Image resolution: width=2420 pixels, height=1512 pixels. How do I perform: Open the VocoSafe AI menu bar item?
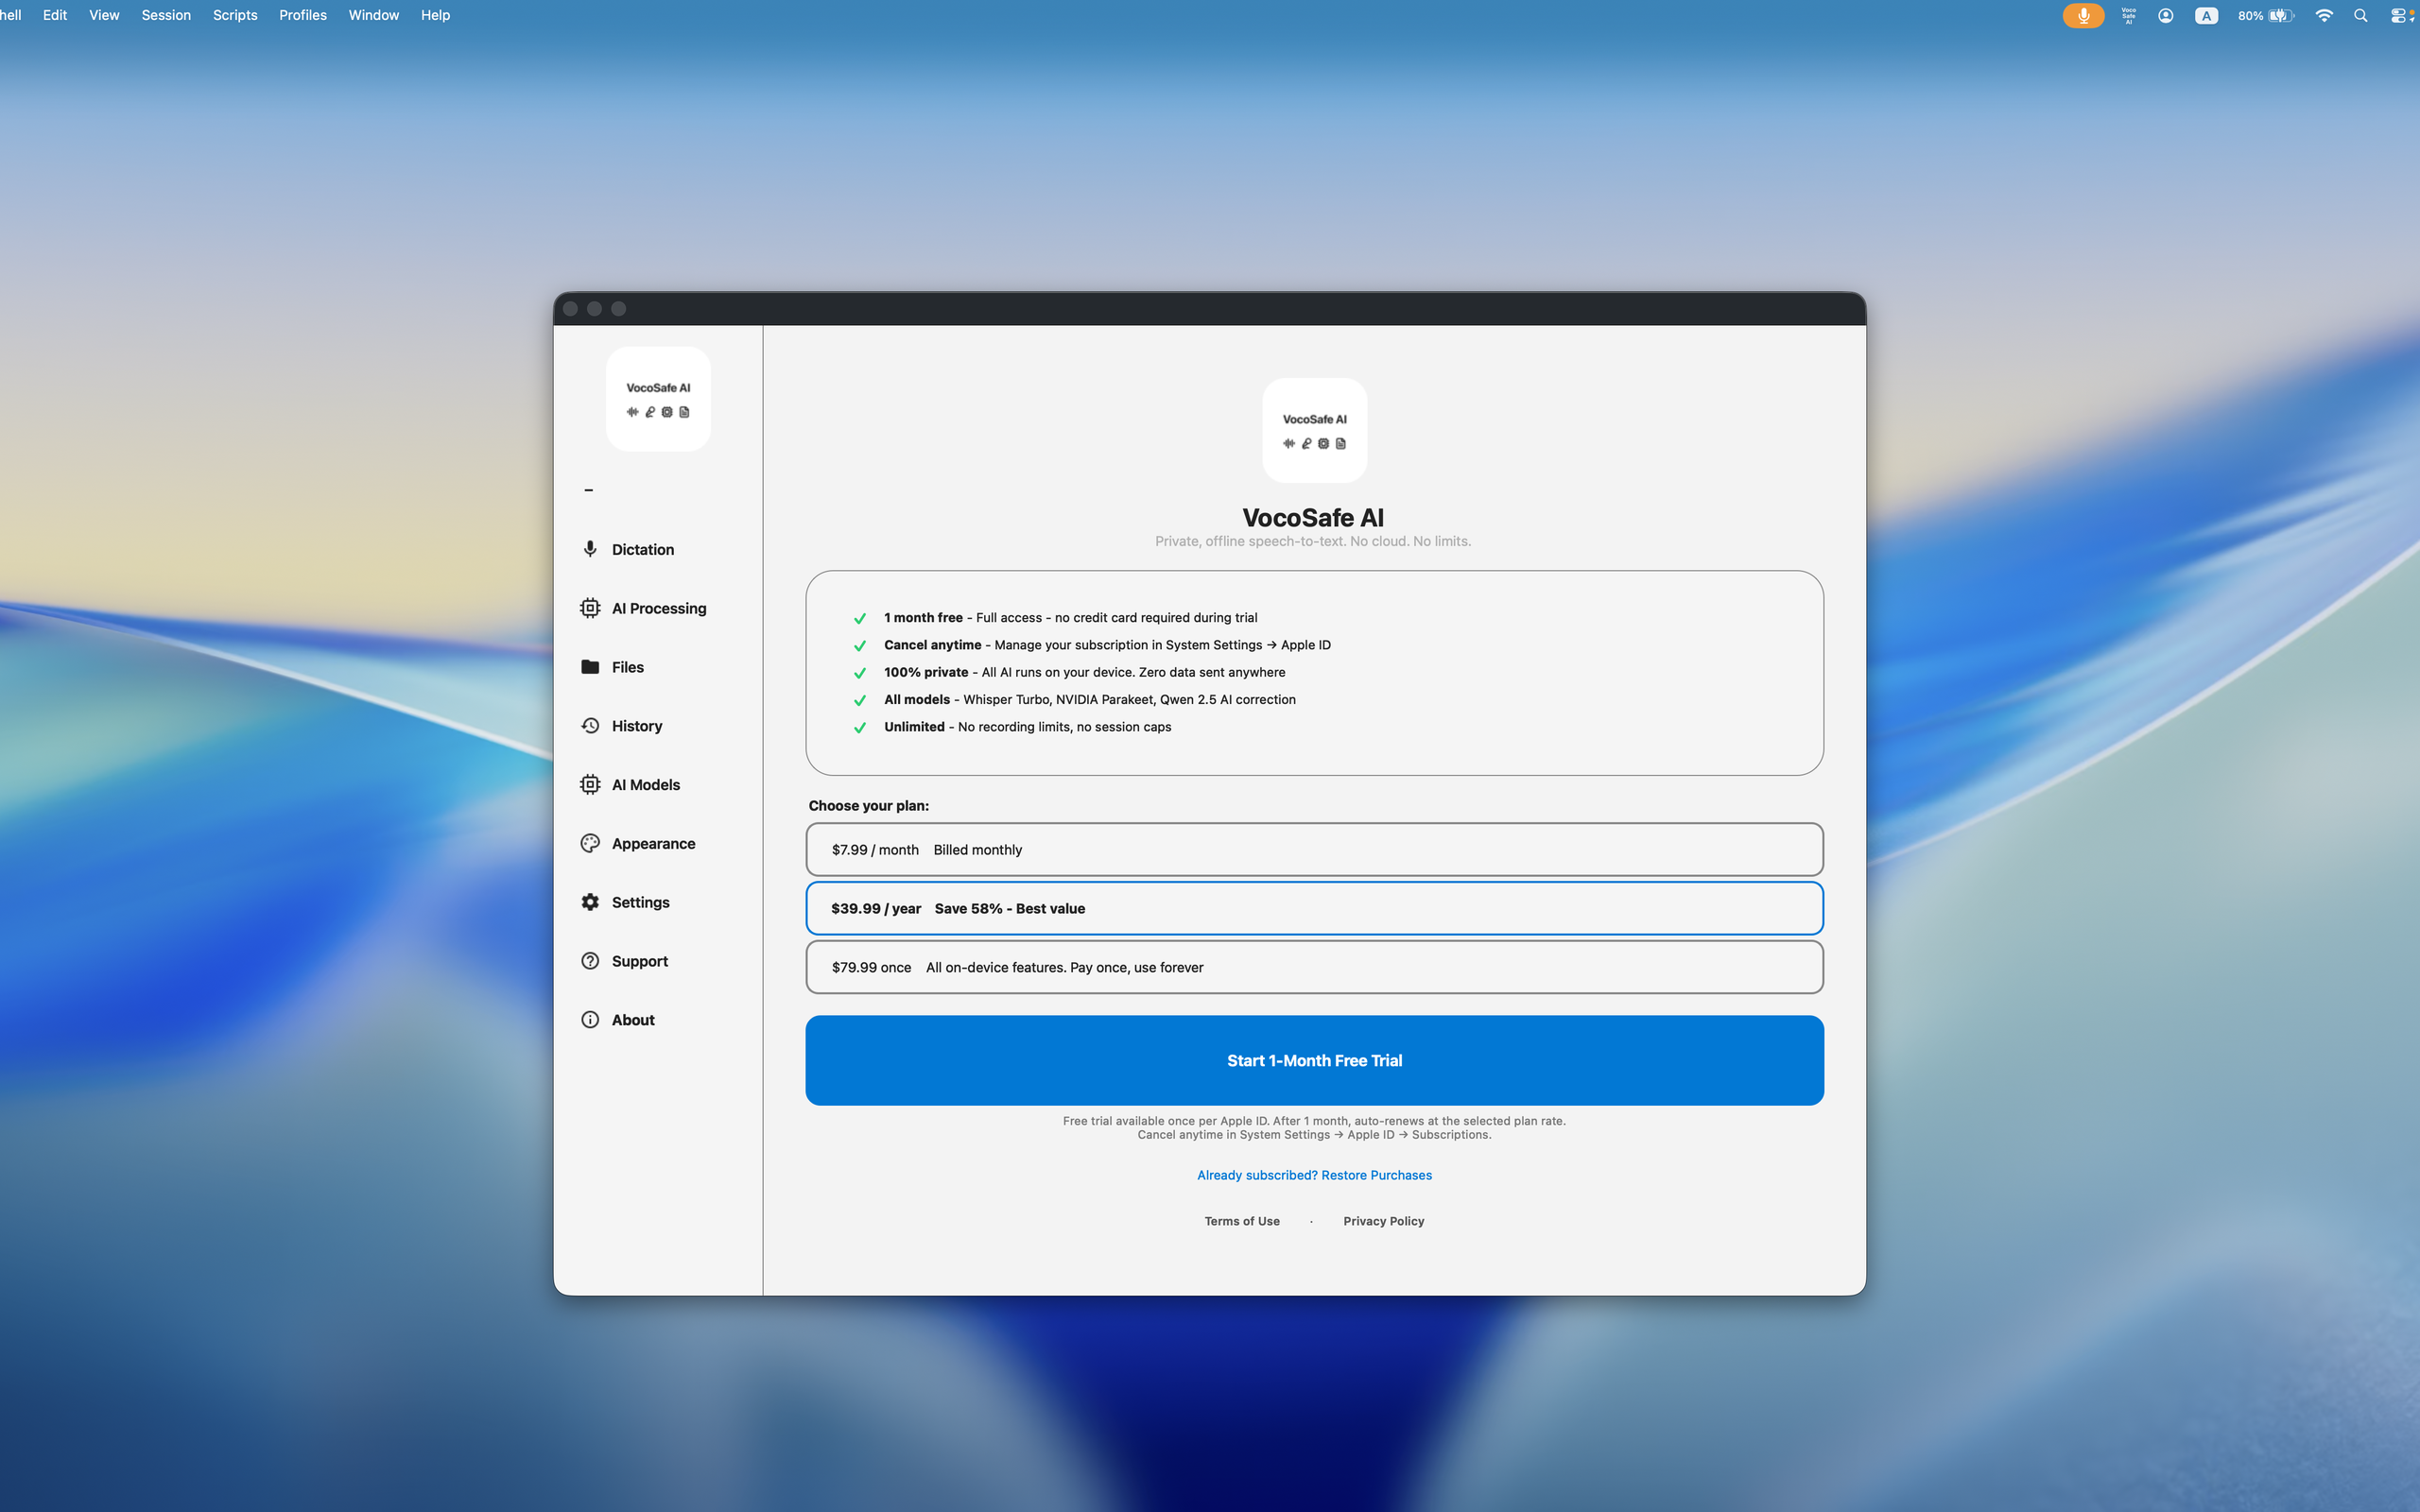(2128, 15)
